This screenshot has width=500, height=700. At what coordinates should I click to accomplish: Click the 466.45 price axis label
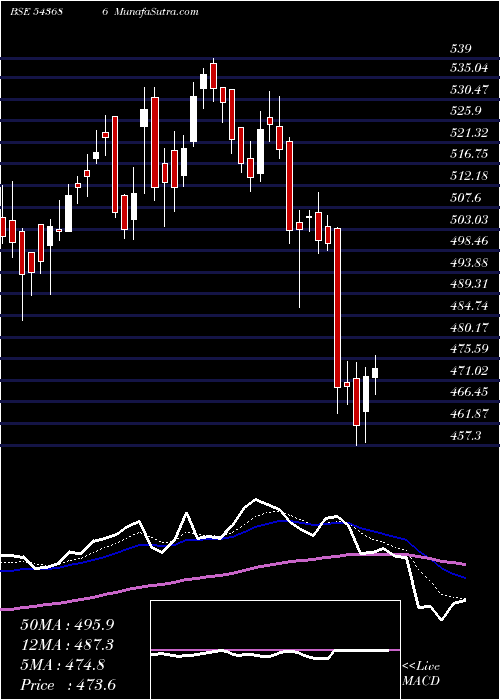coord(470,392)
